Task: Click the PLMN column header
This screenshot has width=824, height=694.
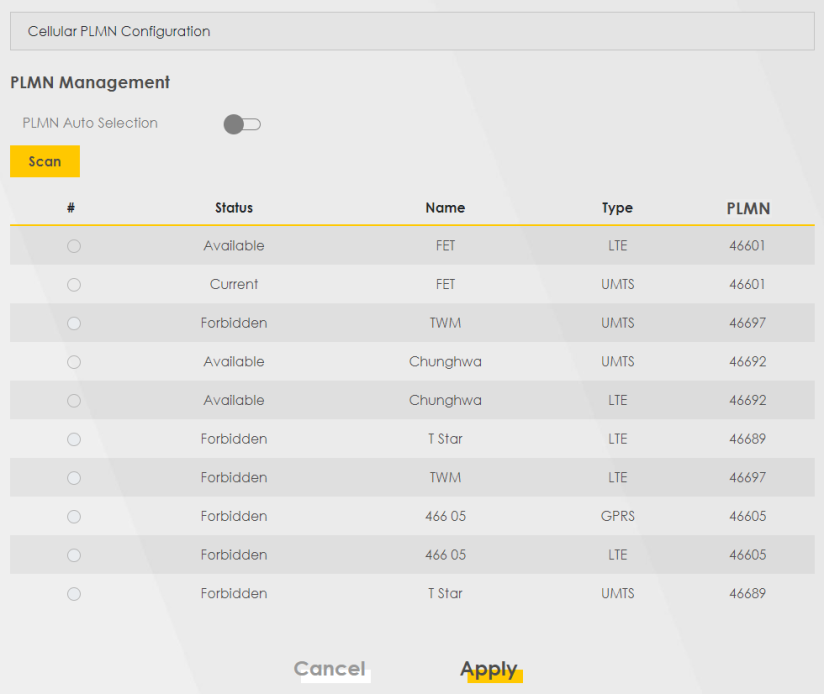Action: 748,208
